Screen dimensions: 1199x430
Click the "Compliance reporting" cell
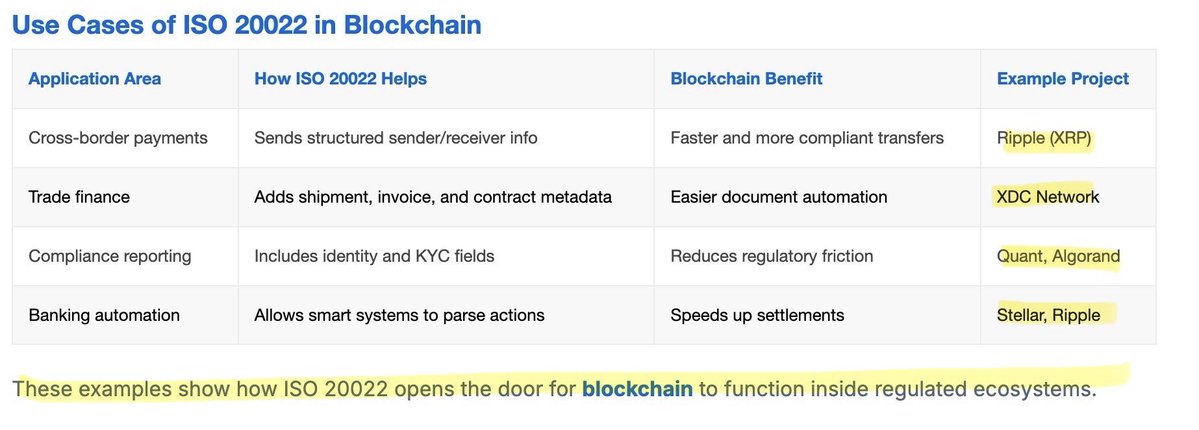[112, 256]
